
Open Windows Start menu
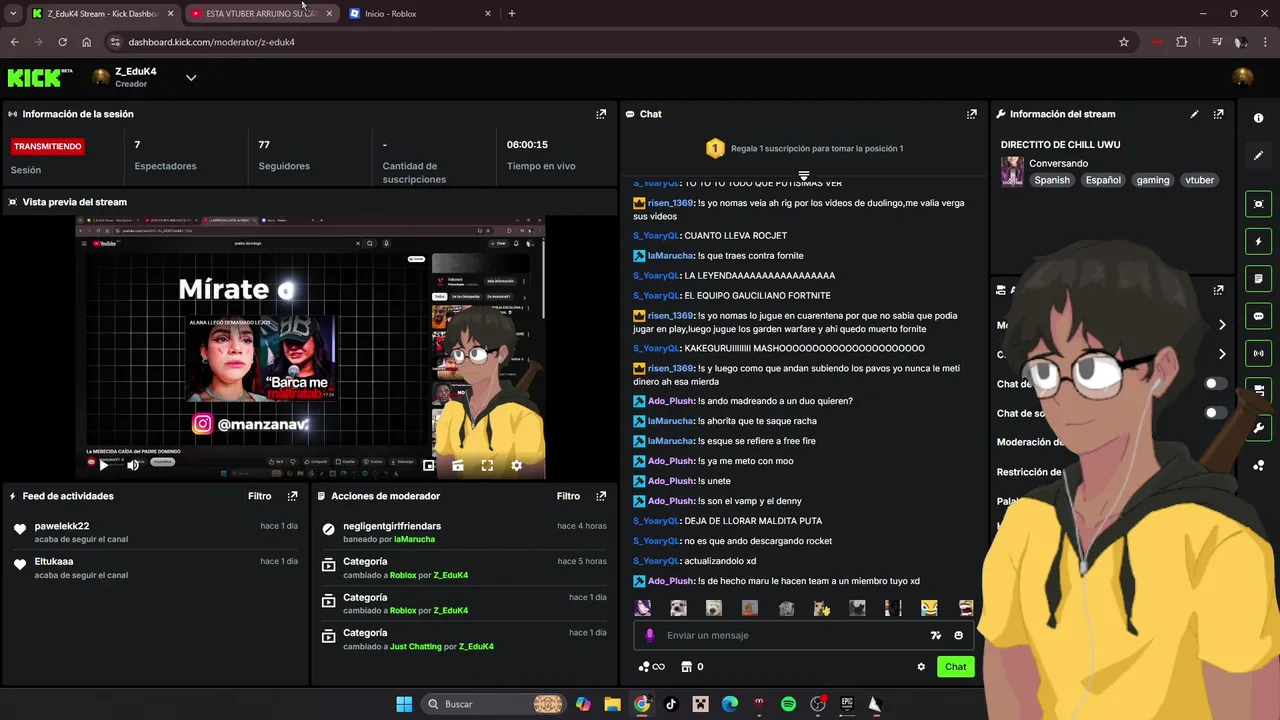pyautogui.click(x=404, y=704)
